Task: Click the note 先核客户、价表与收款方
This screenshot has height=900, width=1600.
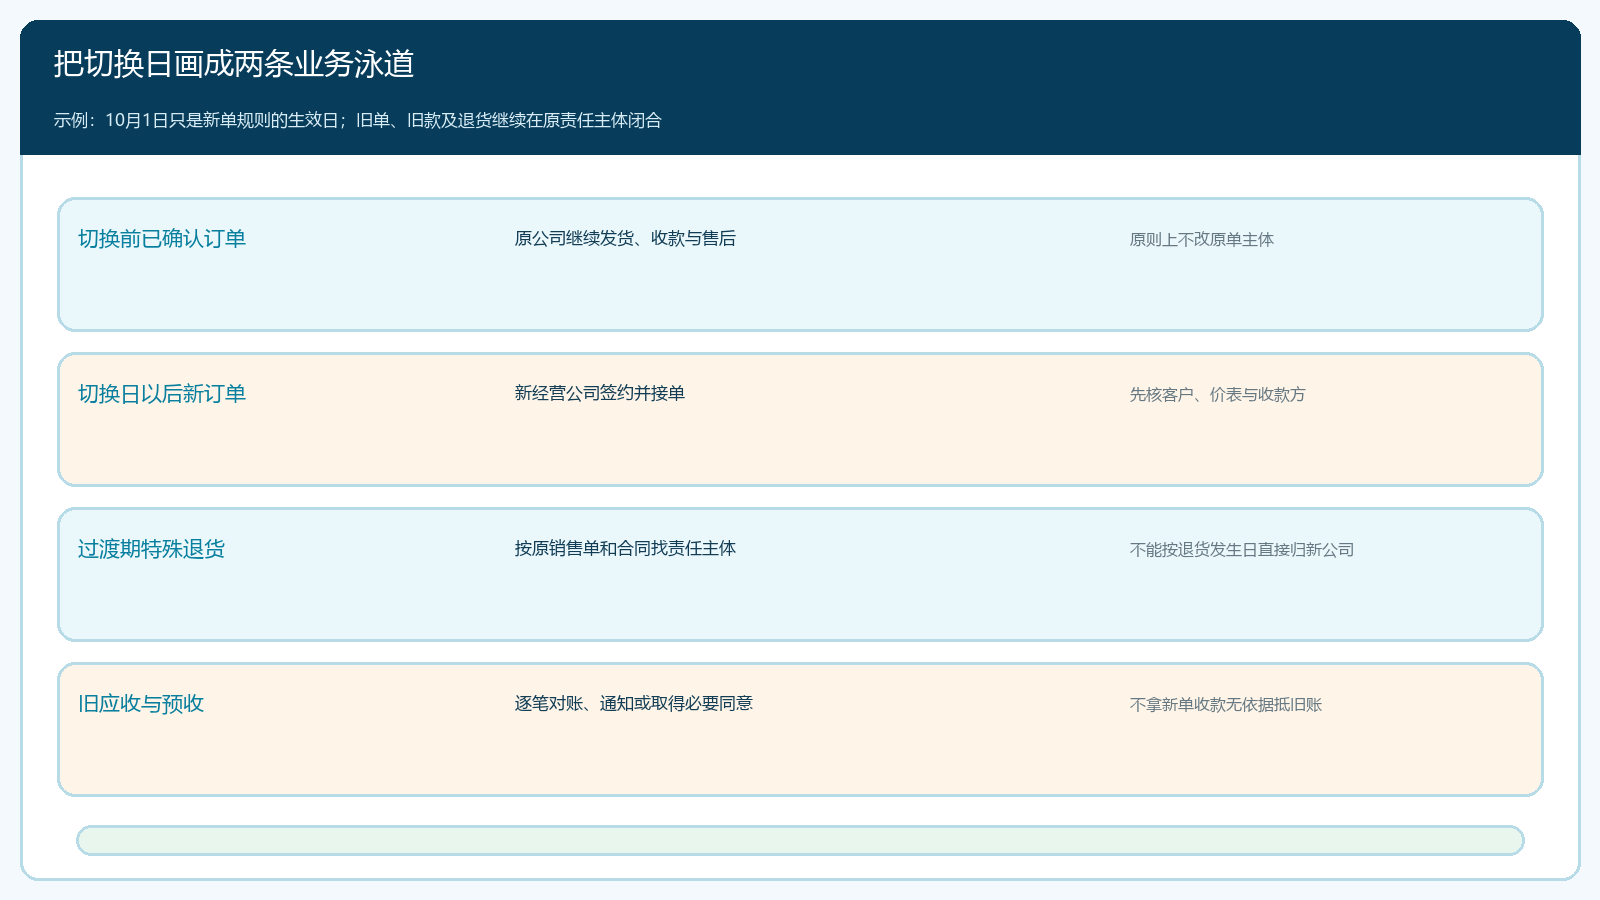Action: (1218, 395)
